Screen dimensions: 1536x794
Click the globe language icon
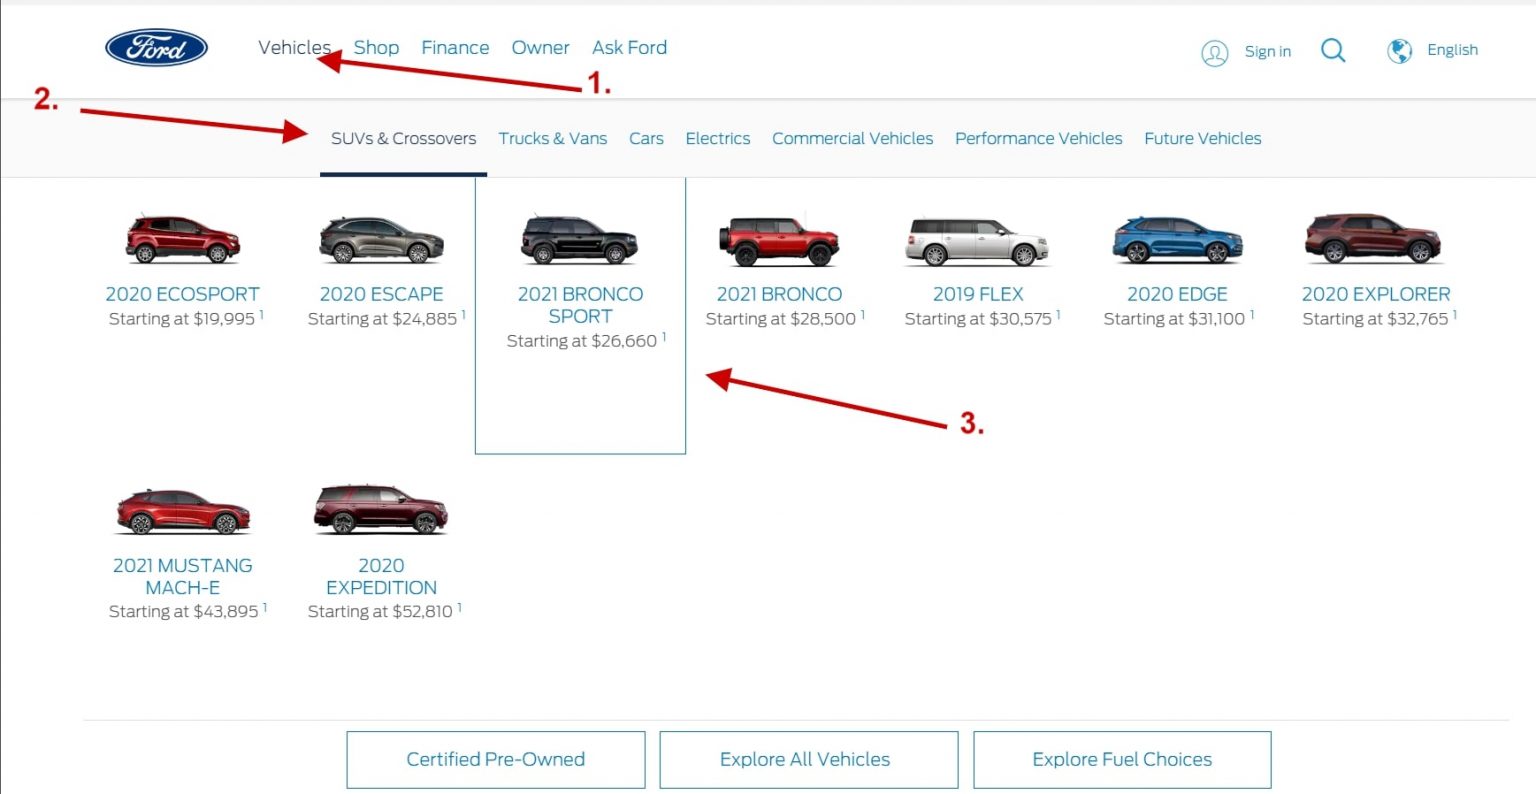(1399, 51)
